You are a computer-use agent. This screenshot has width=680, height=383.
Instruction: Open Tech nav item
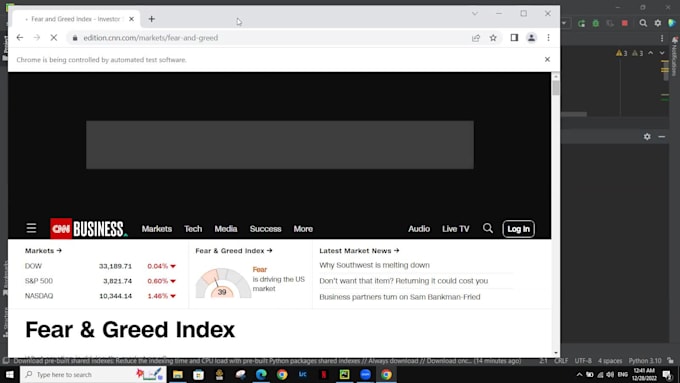[193, 229]
